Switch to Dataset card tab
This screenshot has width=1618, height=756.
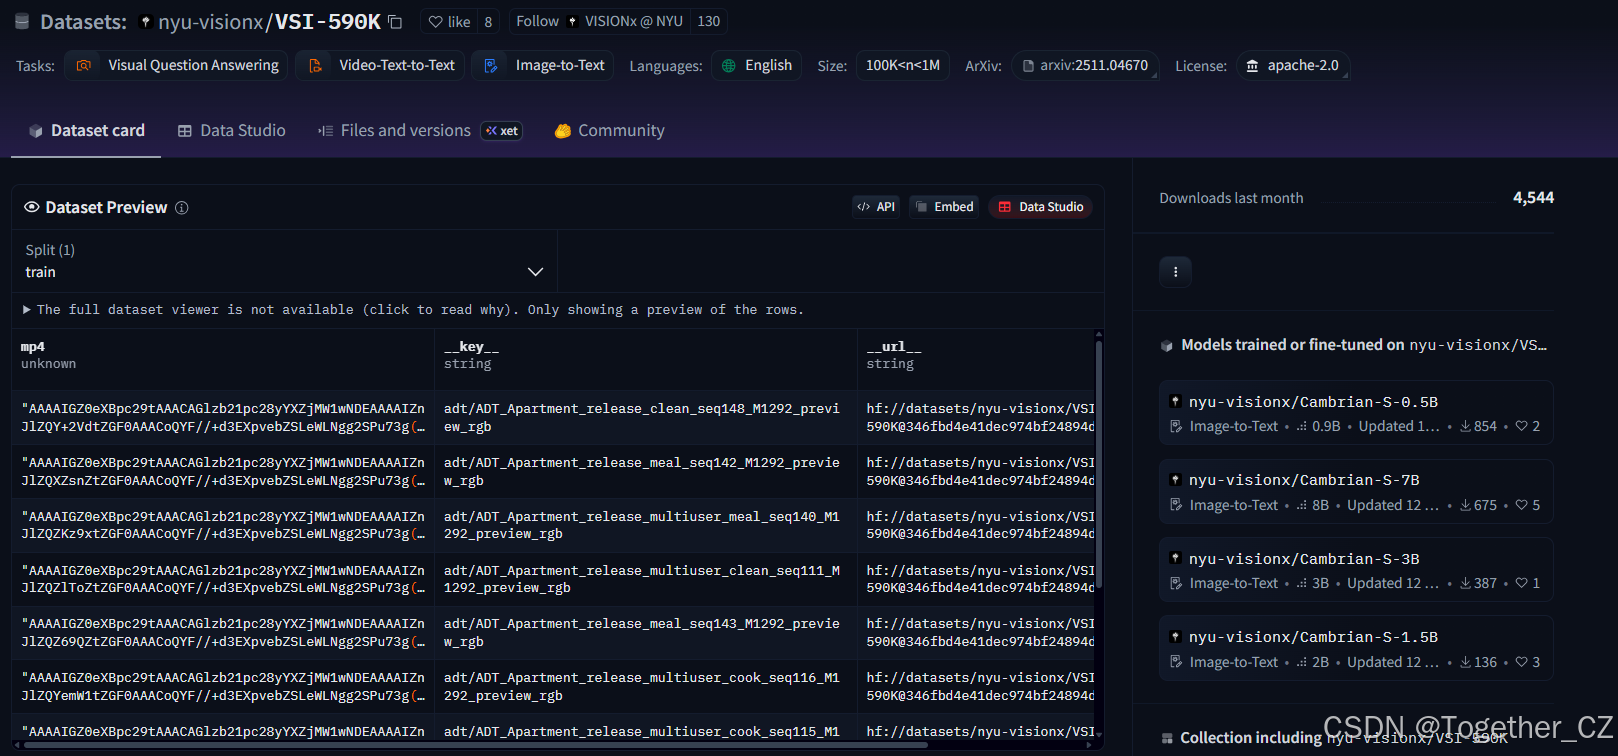tap(86, 131)
